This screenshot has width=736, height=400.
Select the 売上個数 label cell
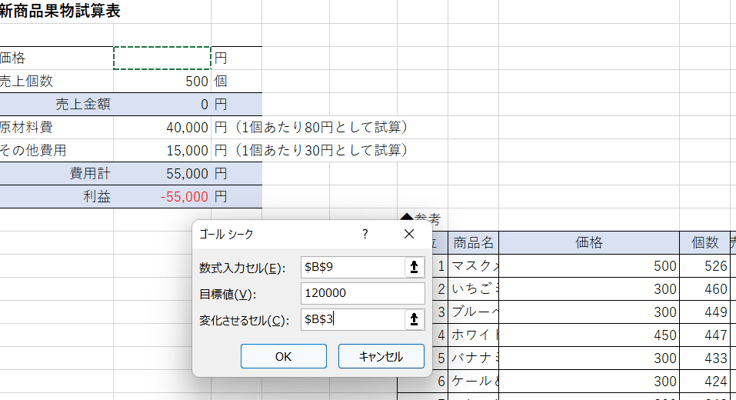tap(56, 81)
